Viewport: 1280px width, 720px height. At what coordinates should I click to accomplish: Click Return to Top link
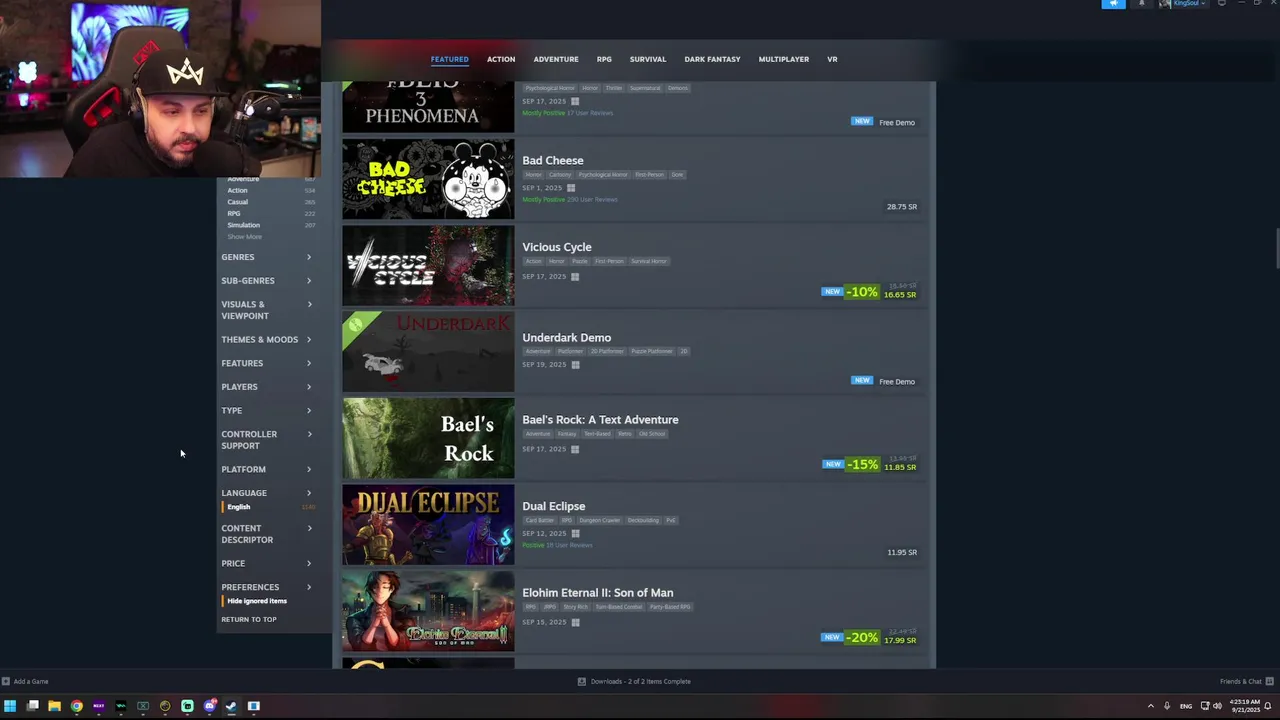tap(249, 620)
